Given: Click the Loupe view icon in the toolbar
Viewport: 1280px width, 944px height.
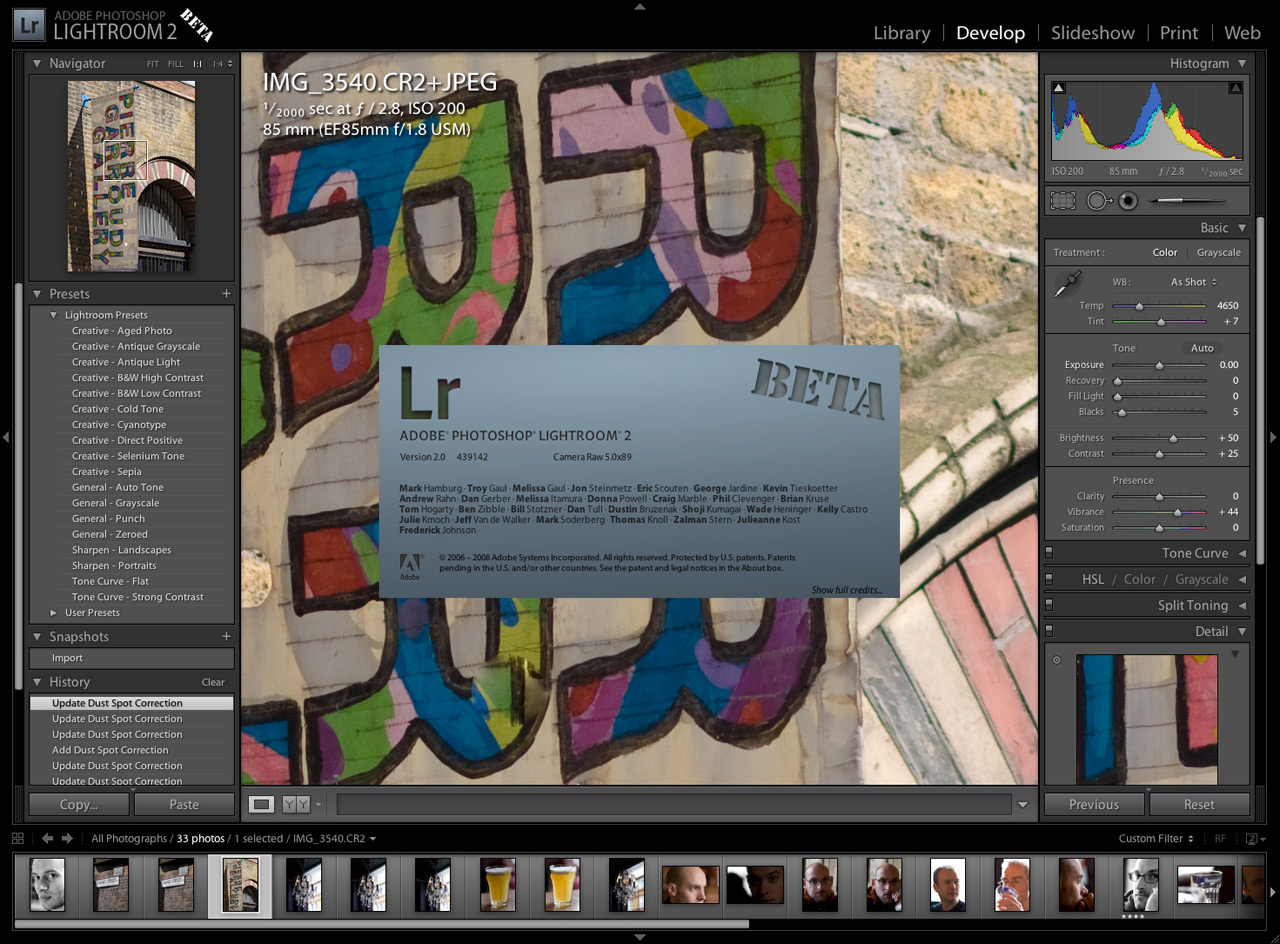Looking at the screenshot, I should pos(261,804).
